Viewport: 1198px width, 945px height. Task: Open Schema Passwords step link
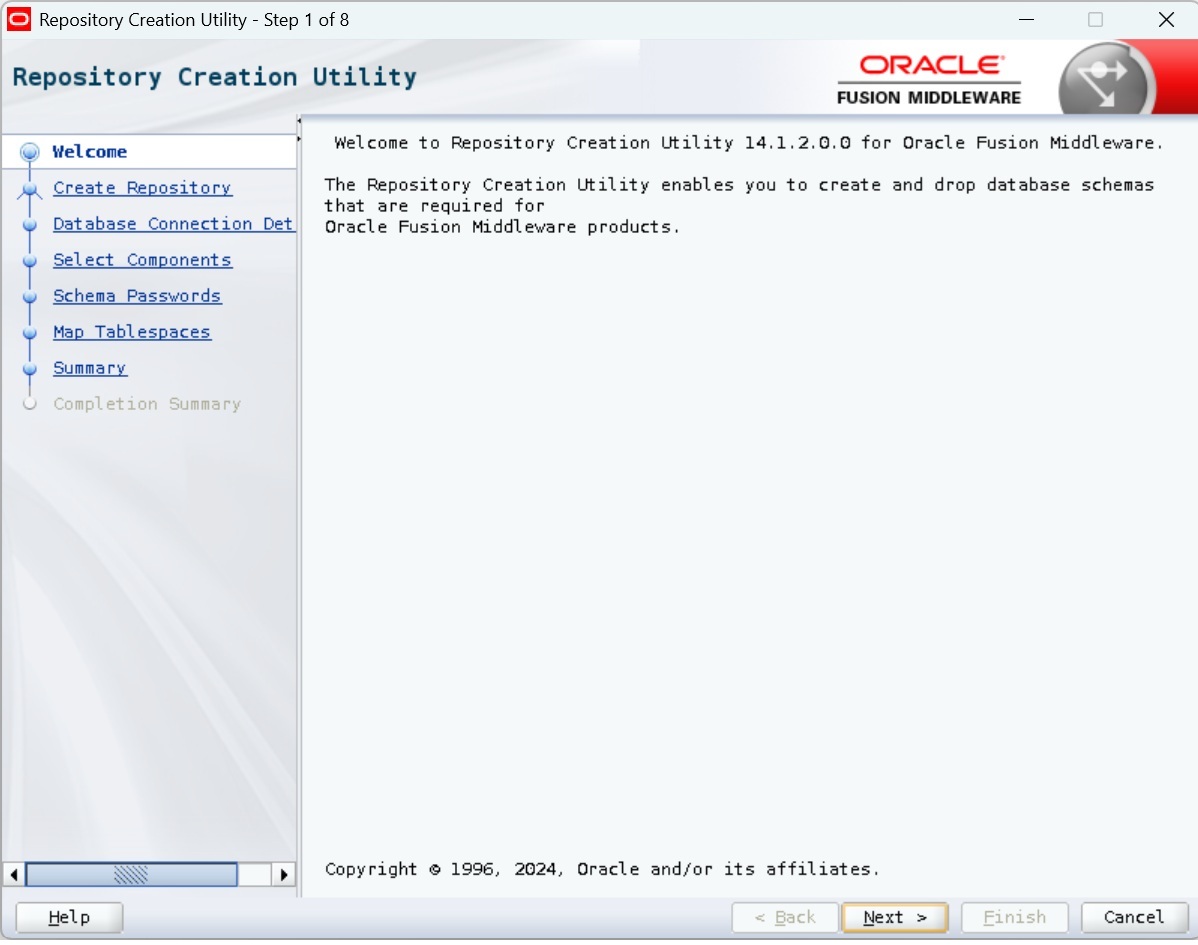tap(138, 296)
